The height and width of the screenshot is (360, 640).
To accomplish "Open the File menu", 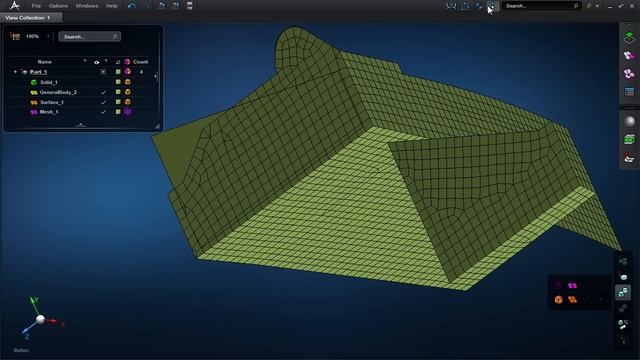I will pyautogui.click(x=36, y=6).
